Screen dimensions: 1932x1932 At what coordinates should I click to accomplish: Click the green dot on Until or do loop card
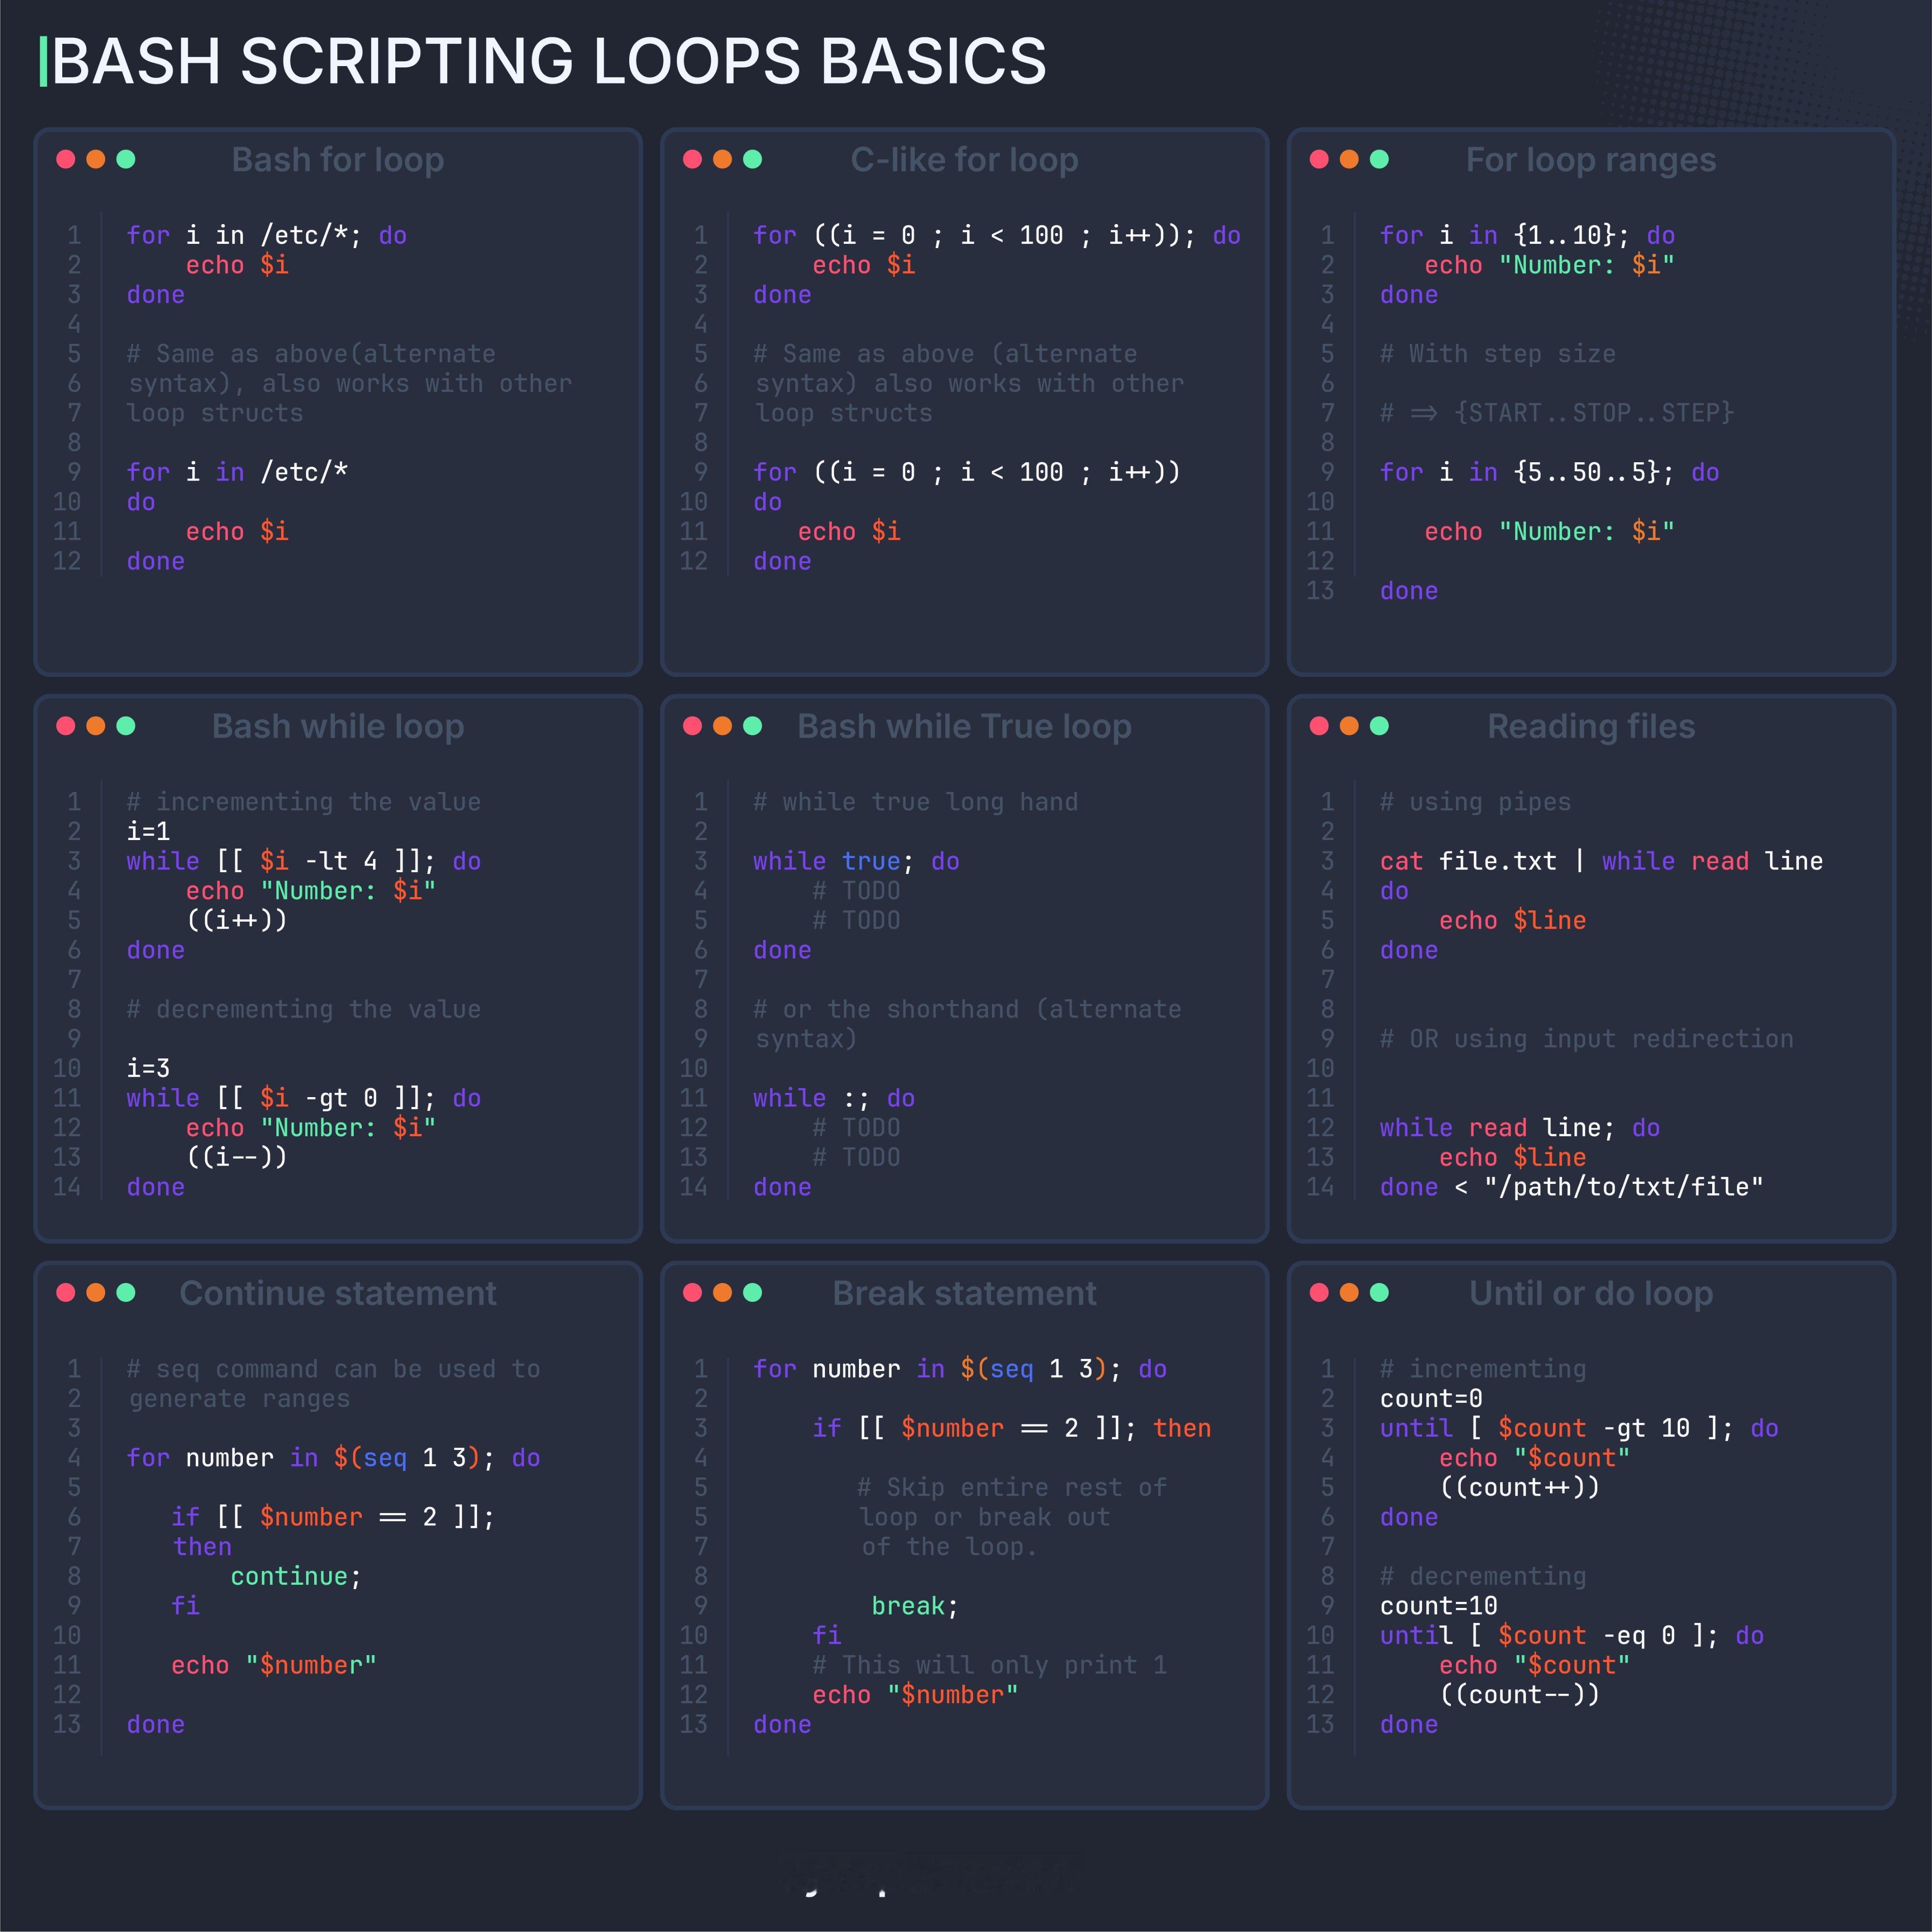1379,1292
